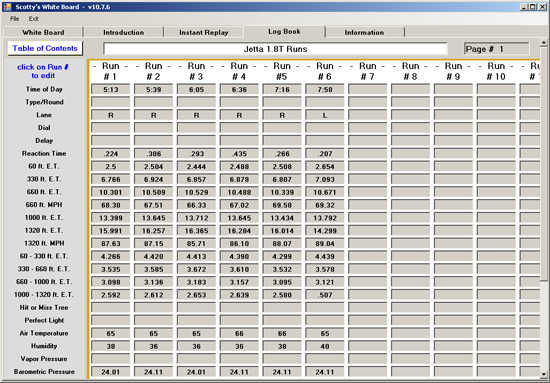This screenshot has height=383, width=550.
Task: Click Run #5 header to edit
Action: (282, 71)
